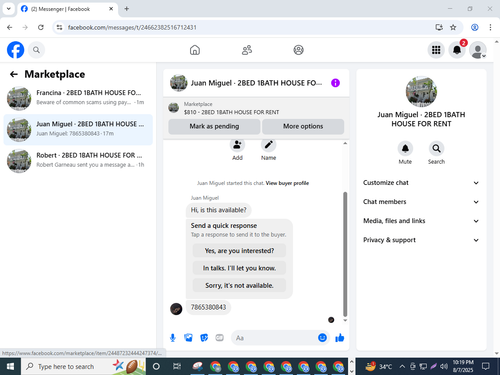Click taskbar volume speaker icon
Viewport: 500px width, 375px height.
pos(444,367)
